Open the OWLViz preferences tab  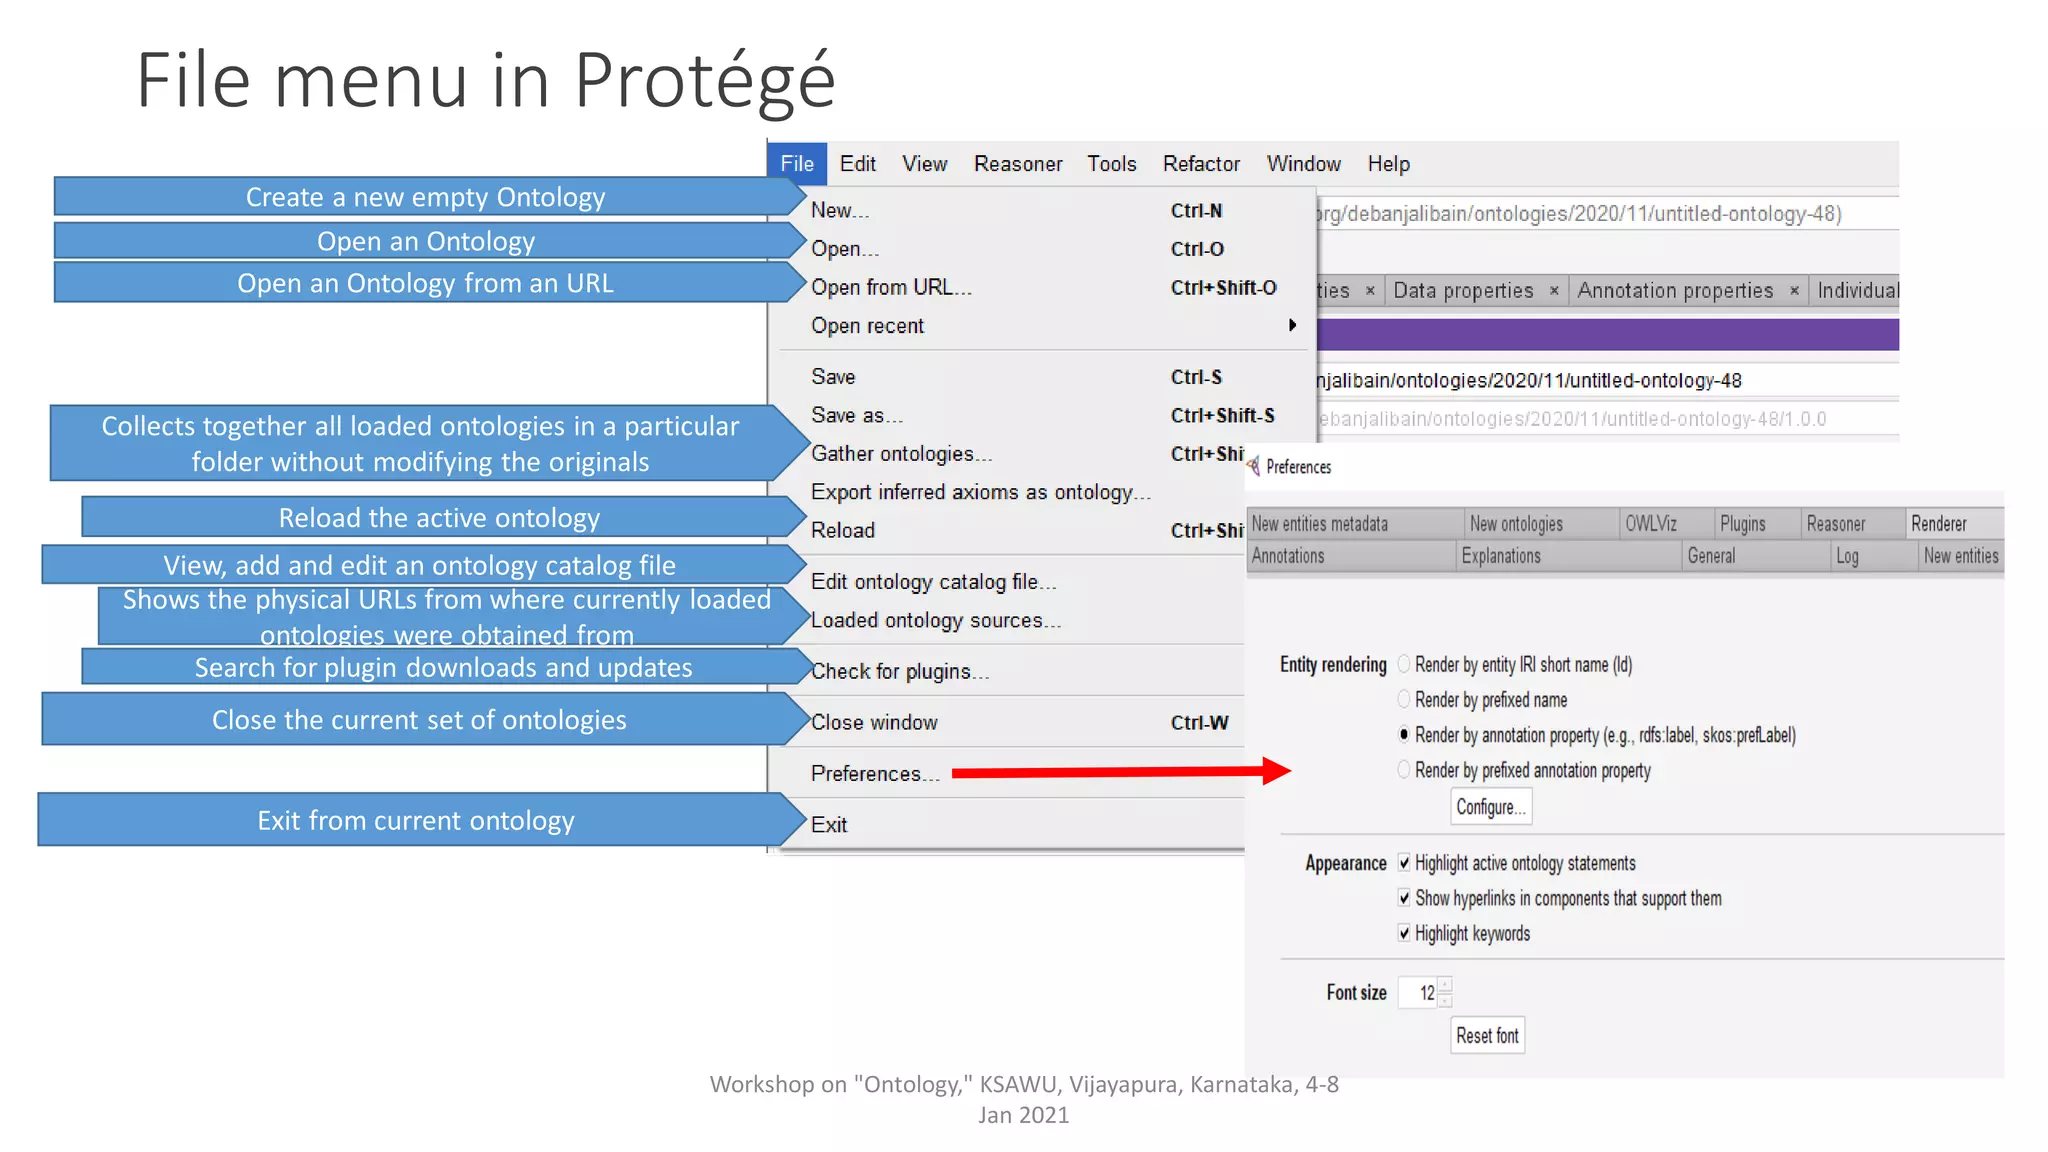pyautogui.click(x=1666, y=524)
